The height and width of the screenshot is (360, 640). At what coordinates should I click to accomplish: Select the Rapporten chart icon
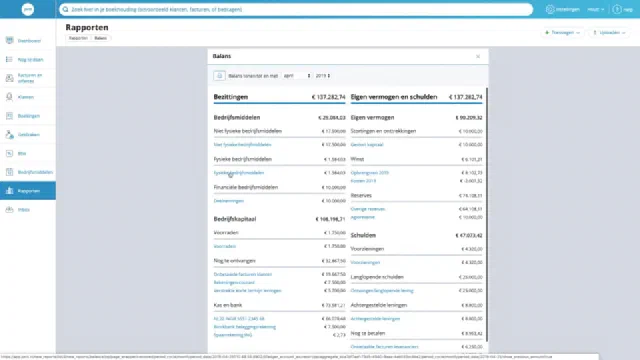(x=9, y=191)
